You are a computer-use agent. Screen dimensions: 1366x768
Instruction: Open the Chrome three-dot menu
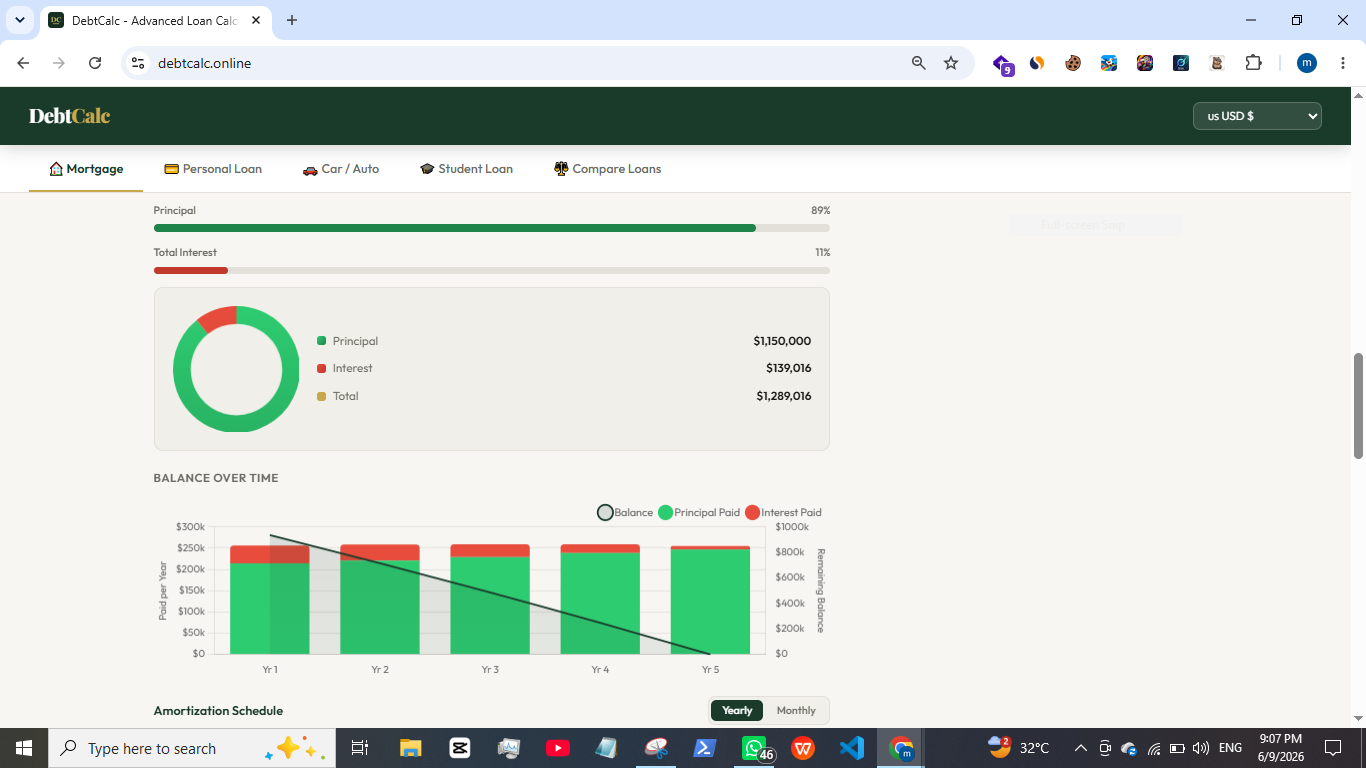pyautogui.click(x=1343, y=63)
